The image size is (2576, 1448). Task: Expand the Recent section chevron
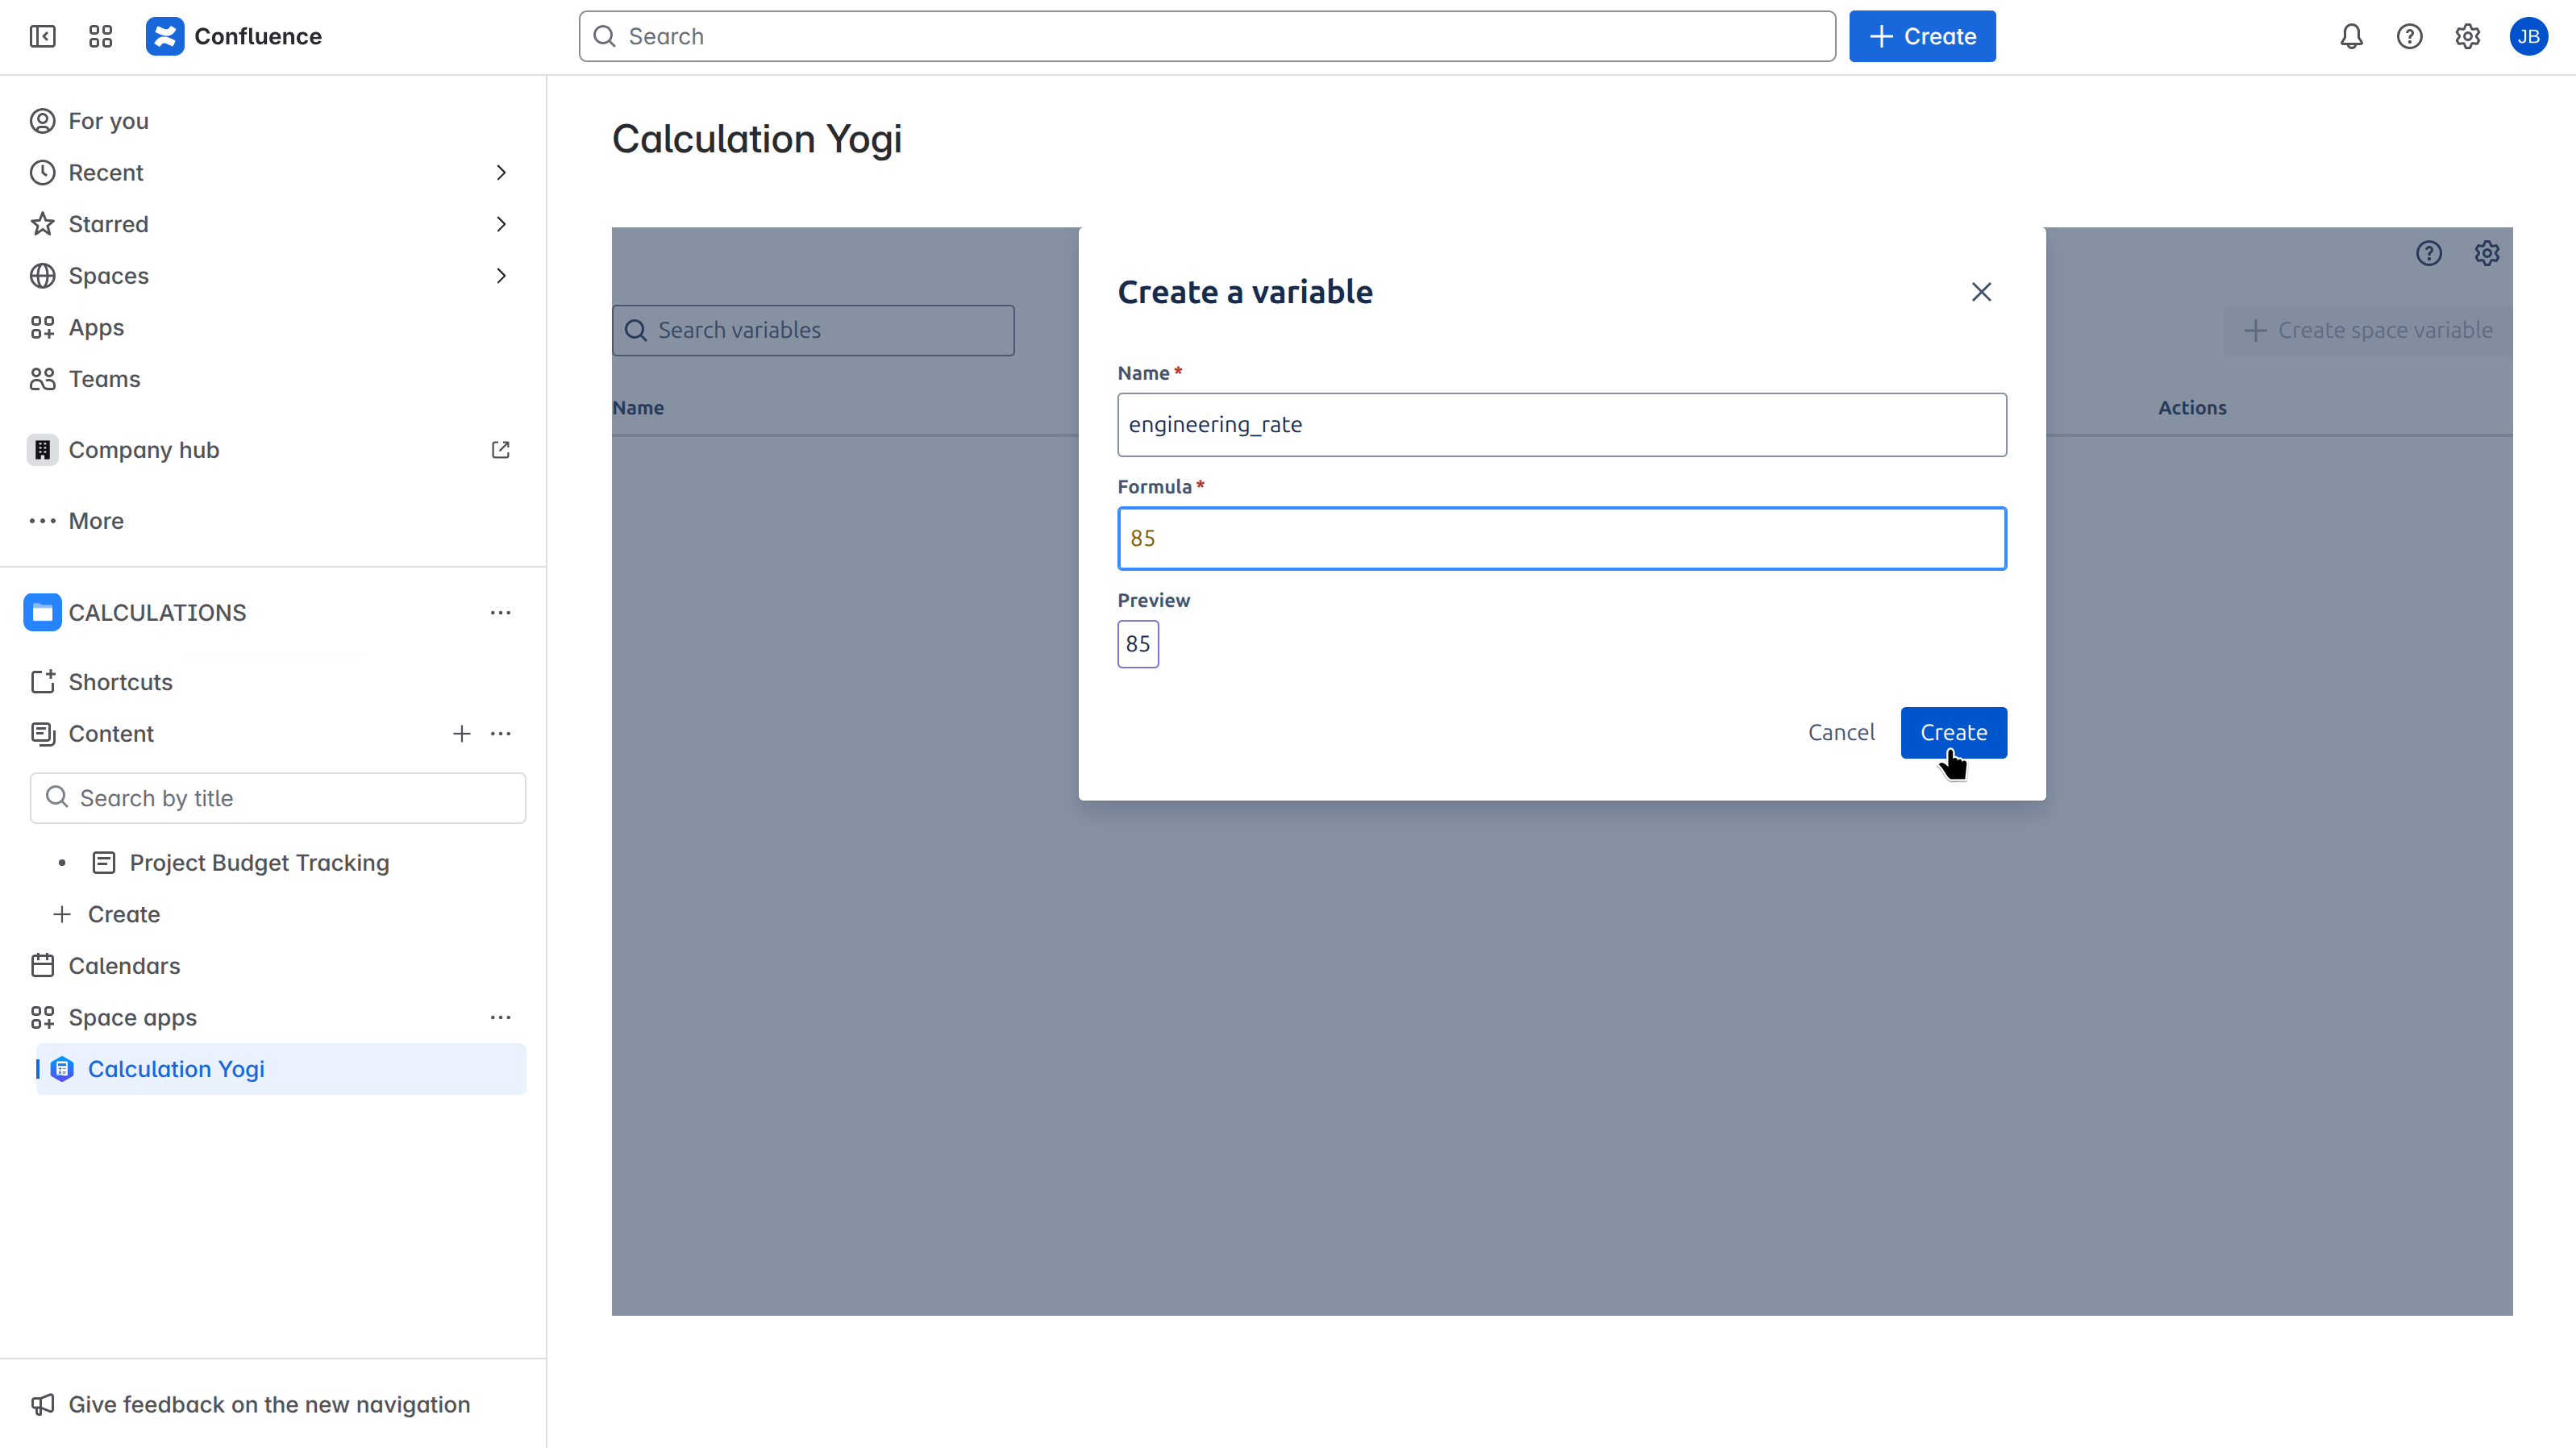pos(501,172)
